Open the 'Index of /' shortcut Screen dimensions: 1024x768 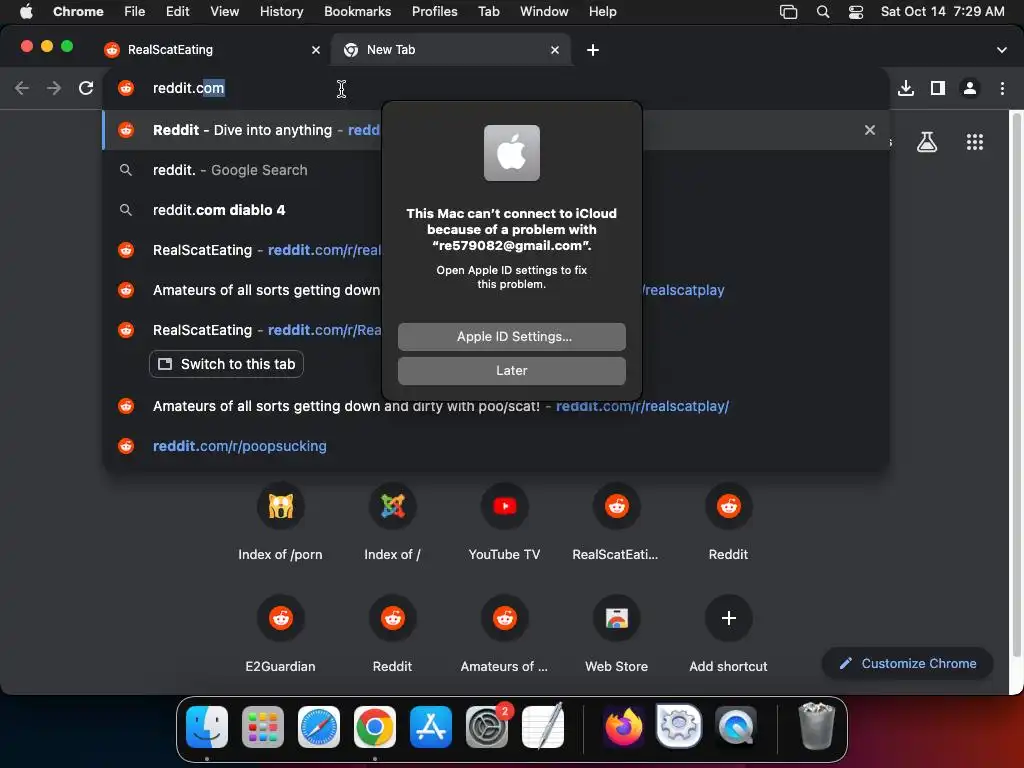(392, 522)
